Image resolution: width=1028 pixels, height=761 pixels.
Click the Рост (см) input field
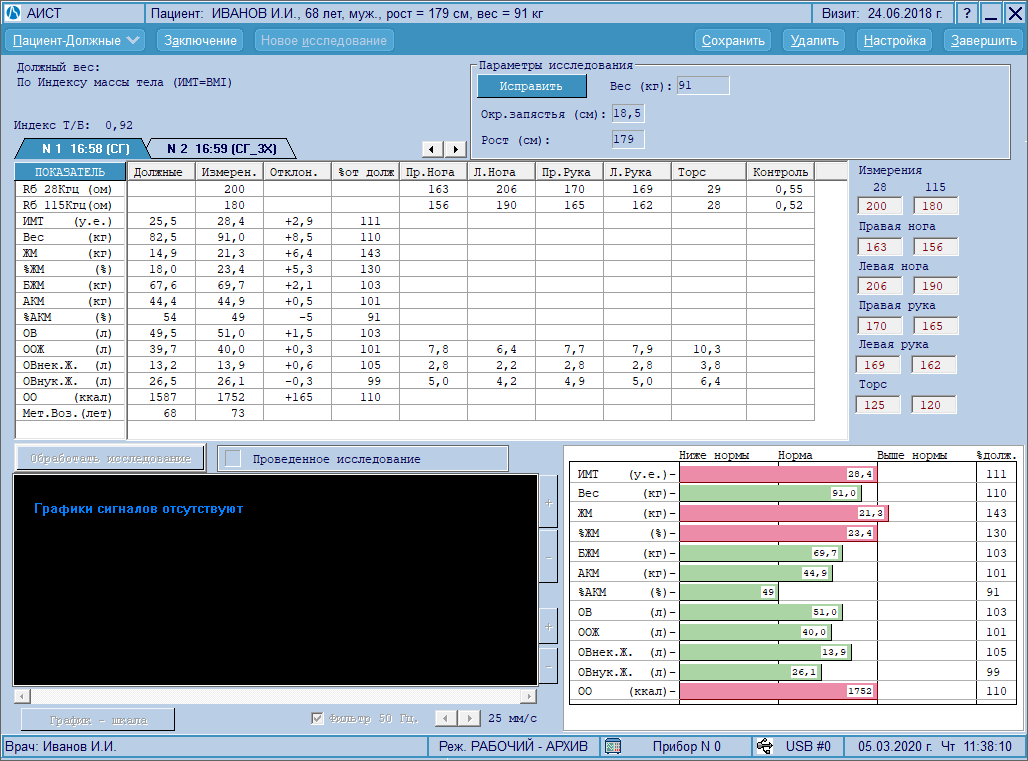pyautogui.click(x=627, y=139)
